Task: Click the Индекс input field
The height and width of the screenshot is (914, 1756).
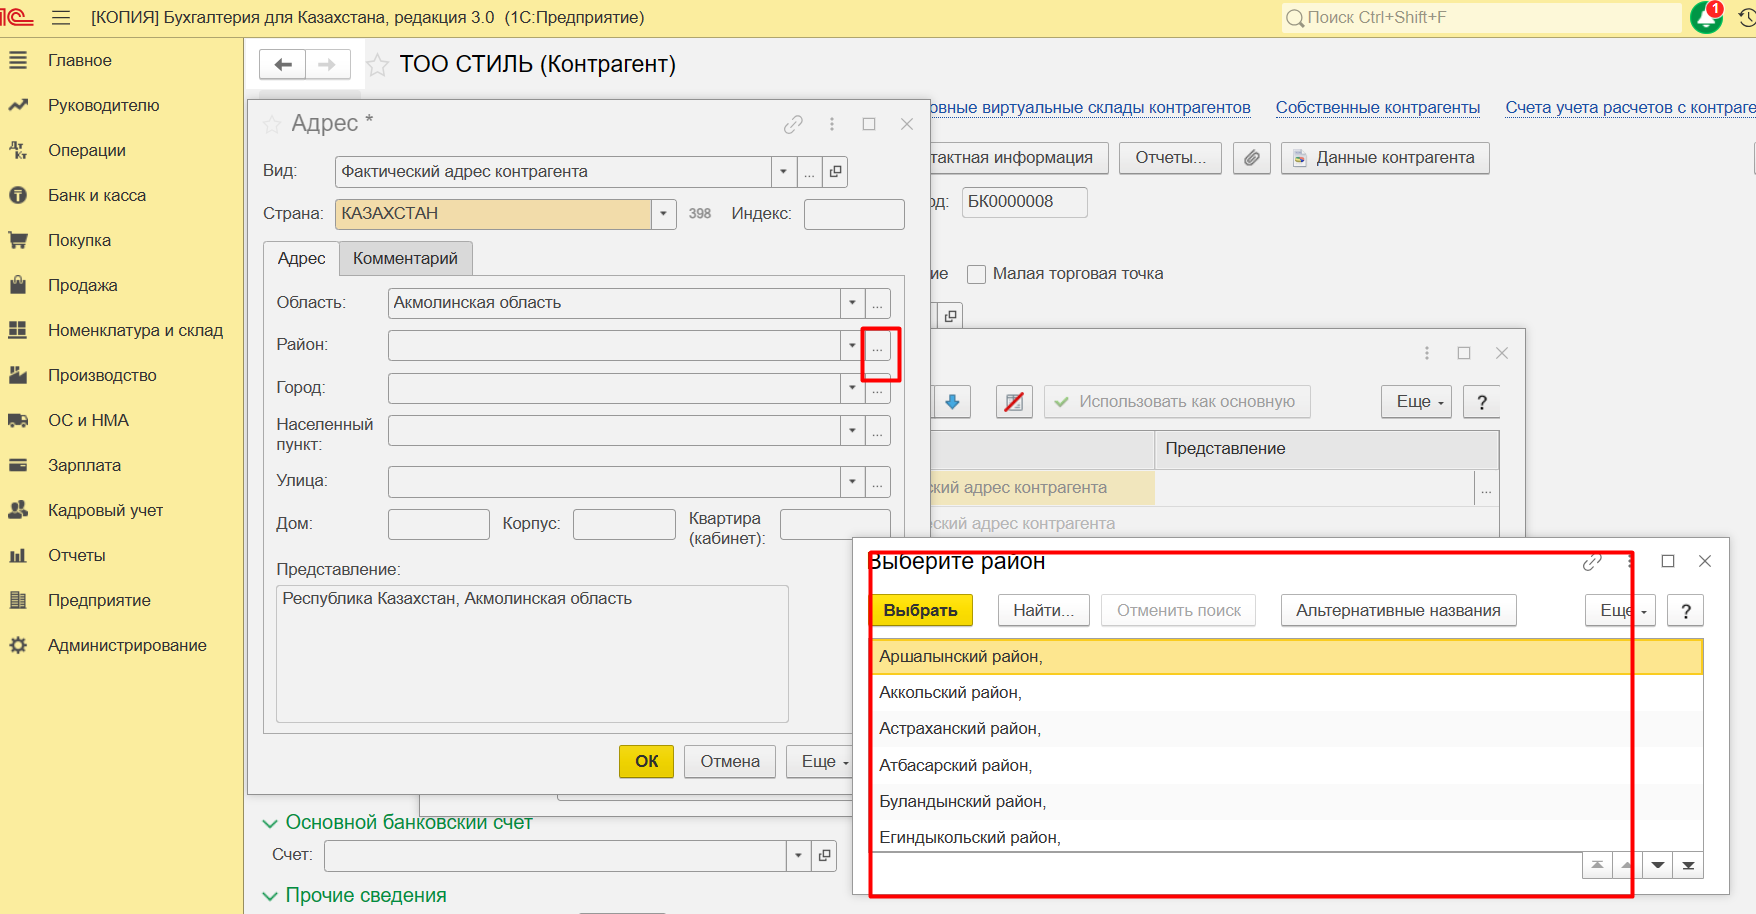Action: 853,214
